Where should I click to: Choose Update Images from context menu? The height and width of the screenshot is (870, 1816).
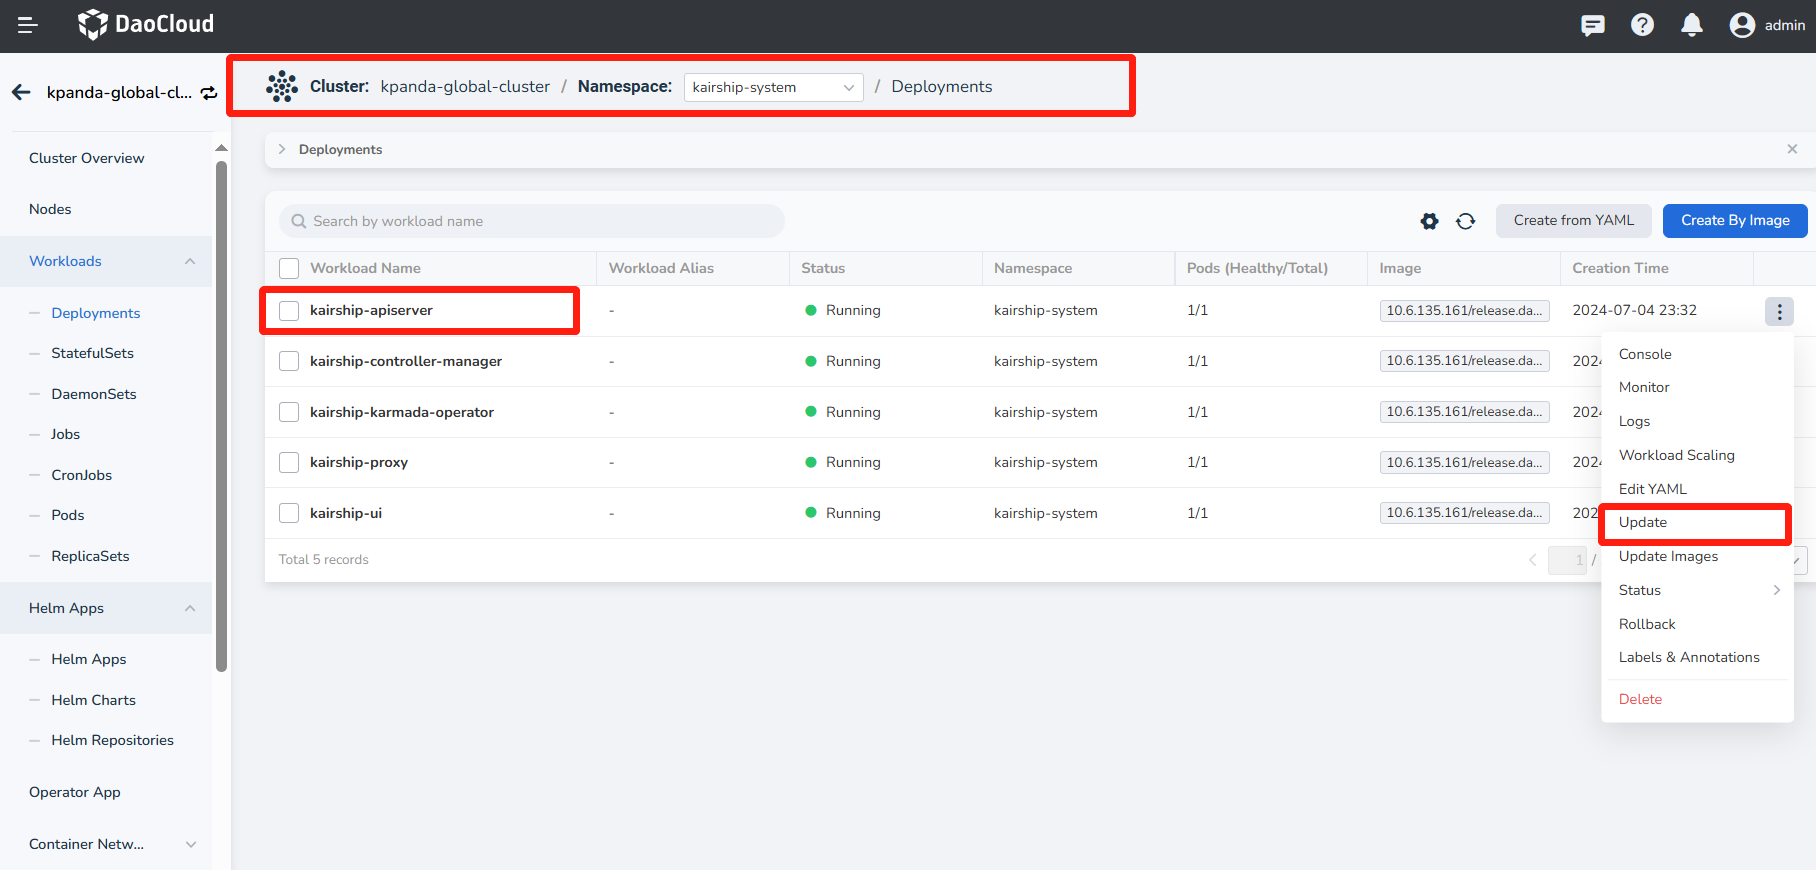tap(1668, 556)
